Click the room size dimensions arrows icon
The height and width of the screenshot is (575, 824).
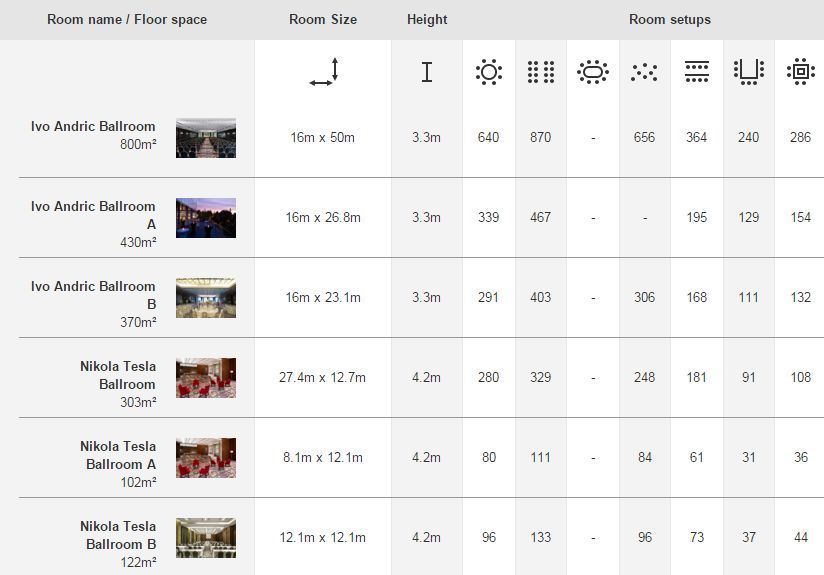pos(324,72)
